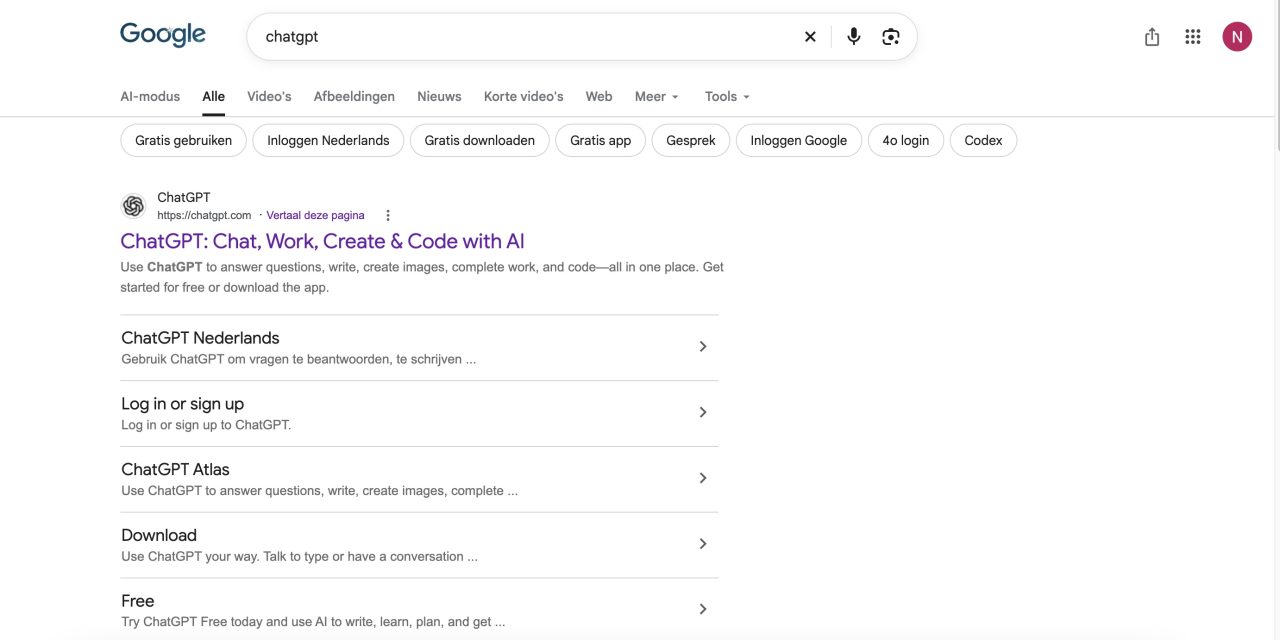
Task: Click the Inloggen Nederlands chip
Action: pos(328,140)
